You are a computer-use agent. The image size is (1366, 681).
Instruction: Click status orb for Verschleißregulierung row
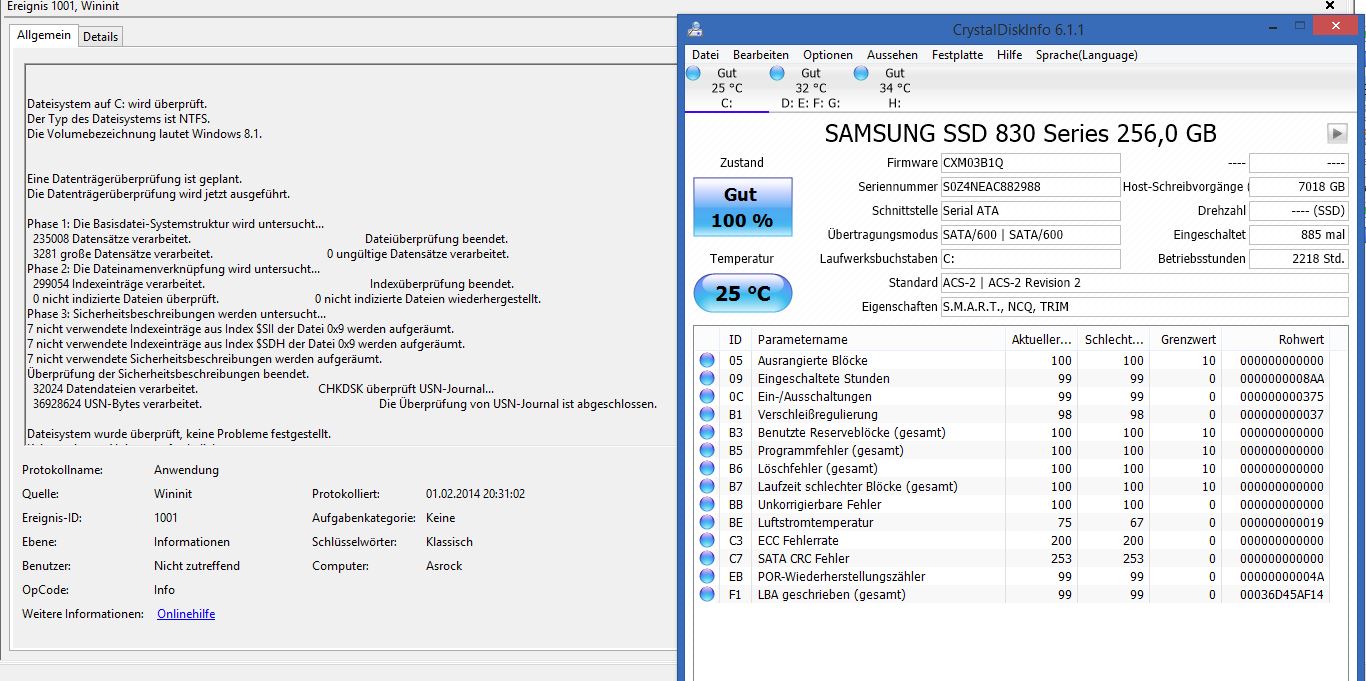pyautogui.click(x=707, y=414)
